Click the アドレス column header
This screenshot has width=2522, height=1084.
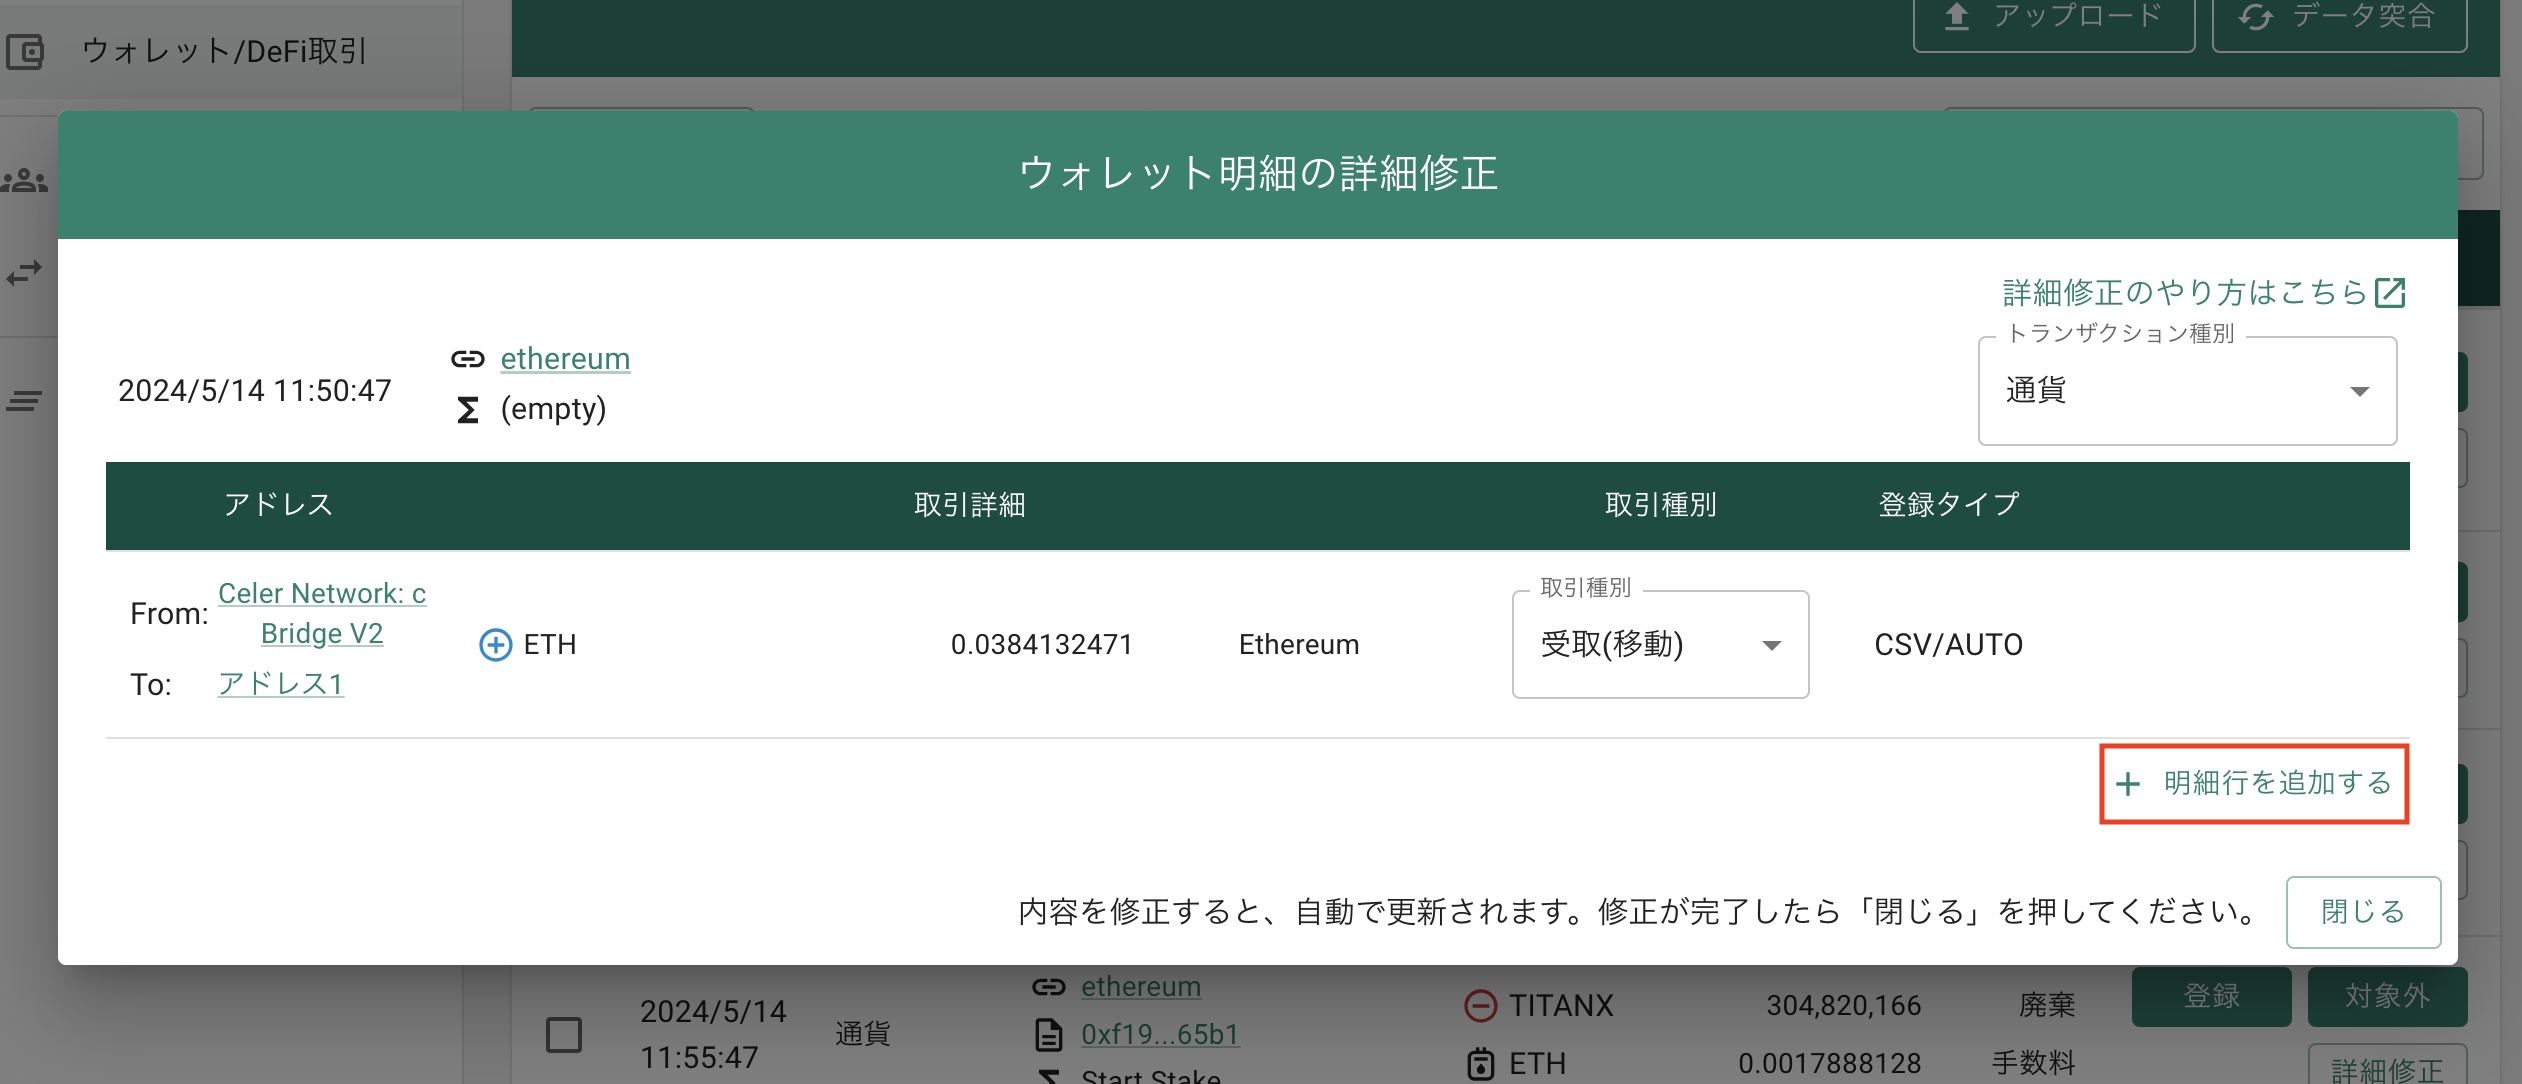tap(278, 504)
